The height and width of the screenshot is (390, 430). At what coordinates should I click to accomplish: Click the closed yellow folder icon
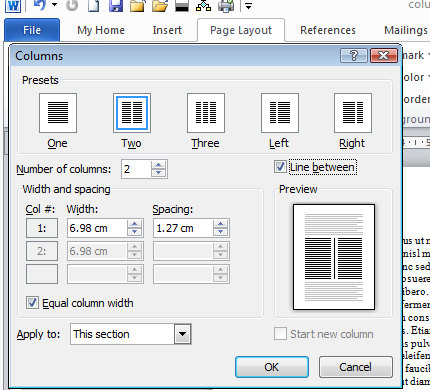(137, 6)
